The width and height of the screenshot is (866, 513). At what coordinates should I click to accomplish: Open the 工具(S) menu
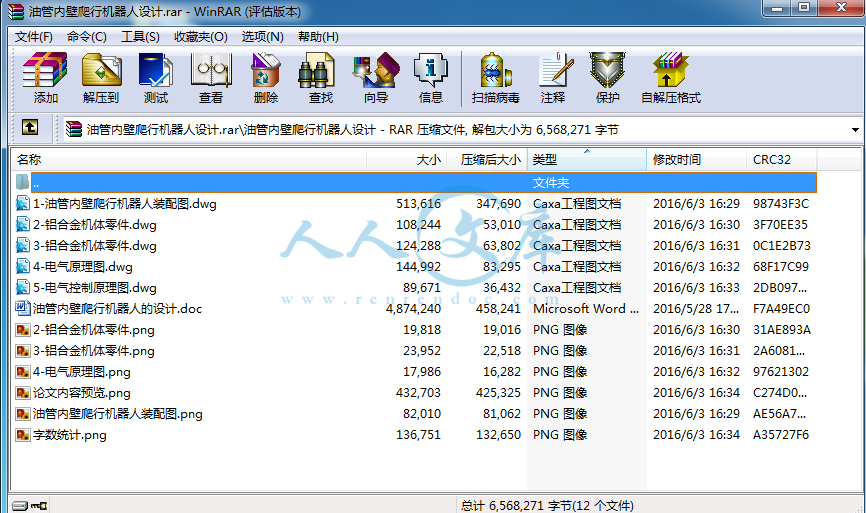point(140,37)
